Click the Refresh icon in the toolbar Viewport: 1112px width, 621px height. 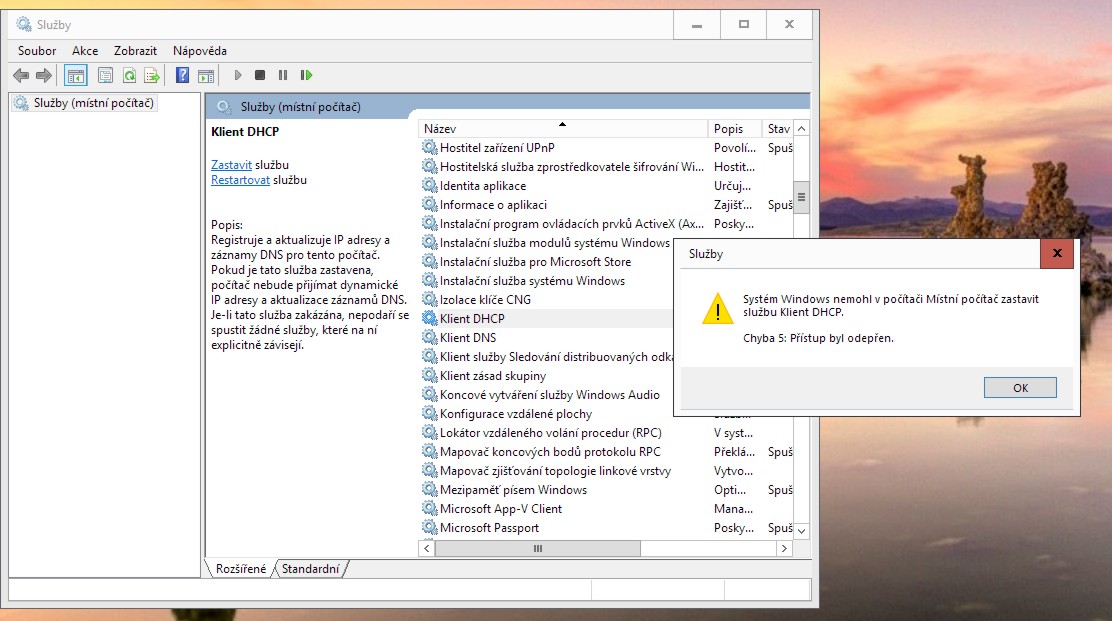coord(129,75)
